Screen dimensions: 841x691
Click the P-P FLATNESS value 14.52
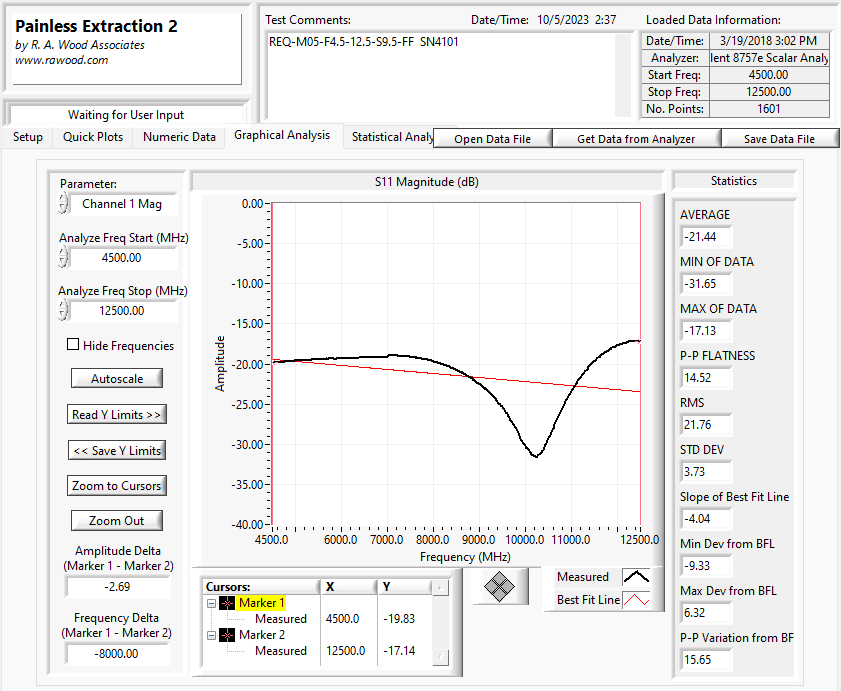[705, 378]
